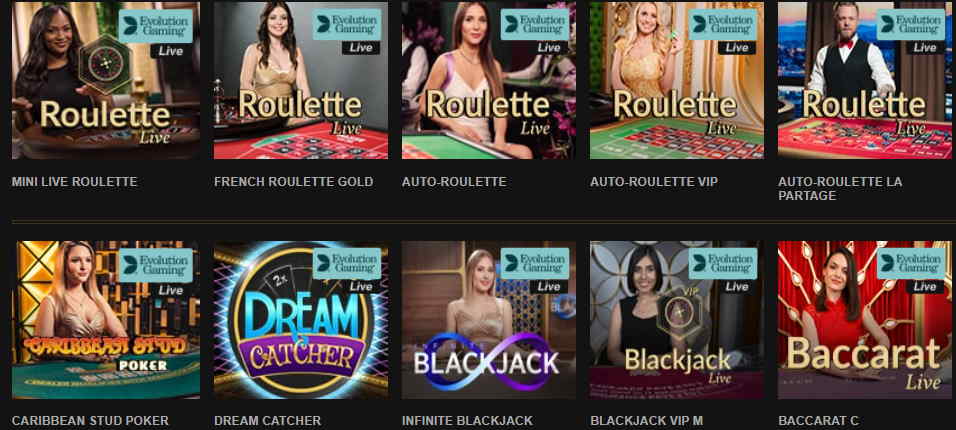The width and height of the screenshot is (956, 430).
Task: Open the Auto-Roulette La Partage thumbnail
Action: tap(865, 80)
